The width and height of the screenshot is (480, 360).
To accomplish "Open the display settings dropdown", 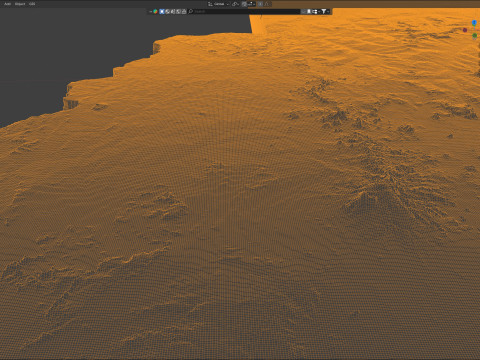I will pyautogui.click(x=316, y=12).
